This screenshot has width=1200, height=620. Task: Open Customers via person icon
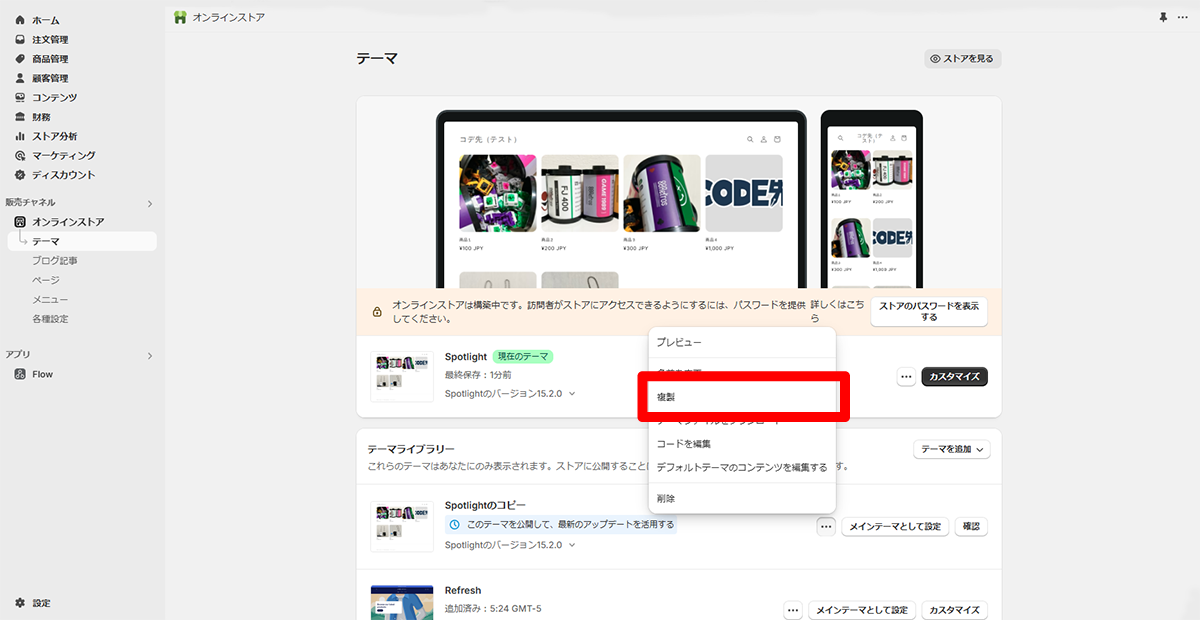pos(20,78)
